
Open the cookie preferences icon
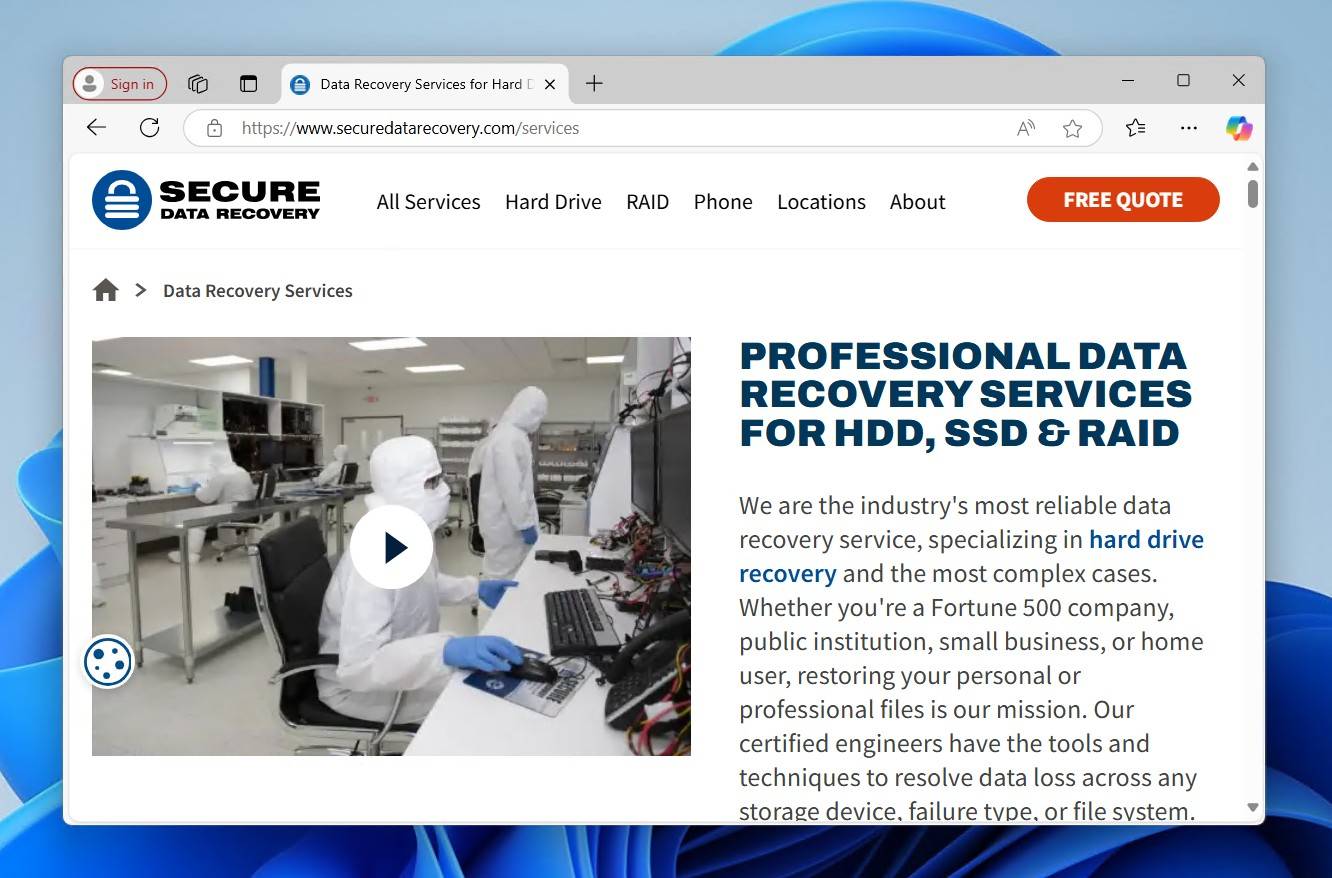[108, 662]
